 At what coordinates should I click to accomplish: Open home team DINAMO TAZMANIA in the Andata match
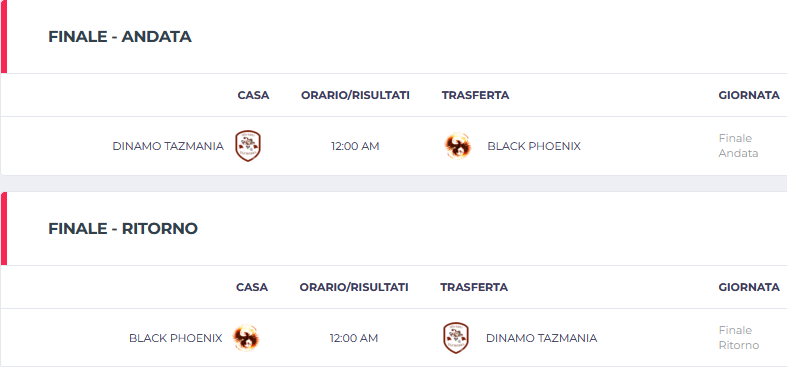tap(168, 146)
